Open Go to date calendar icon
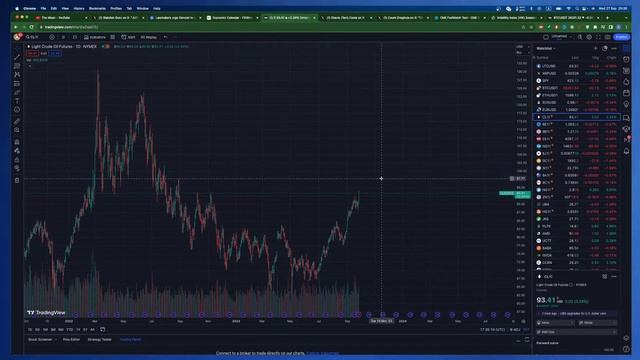The width and height of the screenshot is (640, 360). pyautogui.click(x=102, y=329)
